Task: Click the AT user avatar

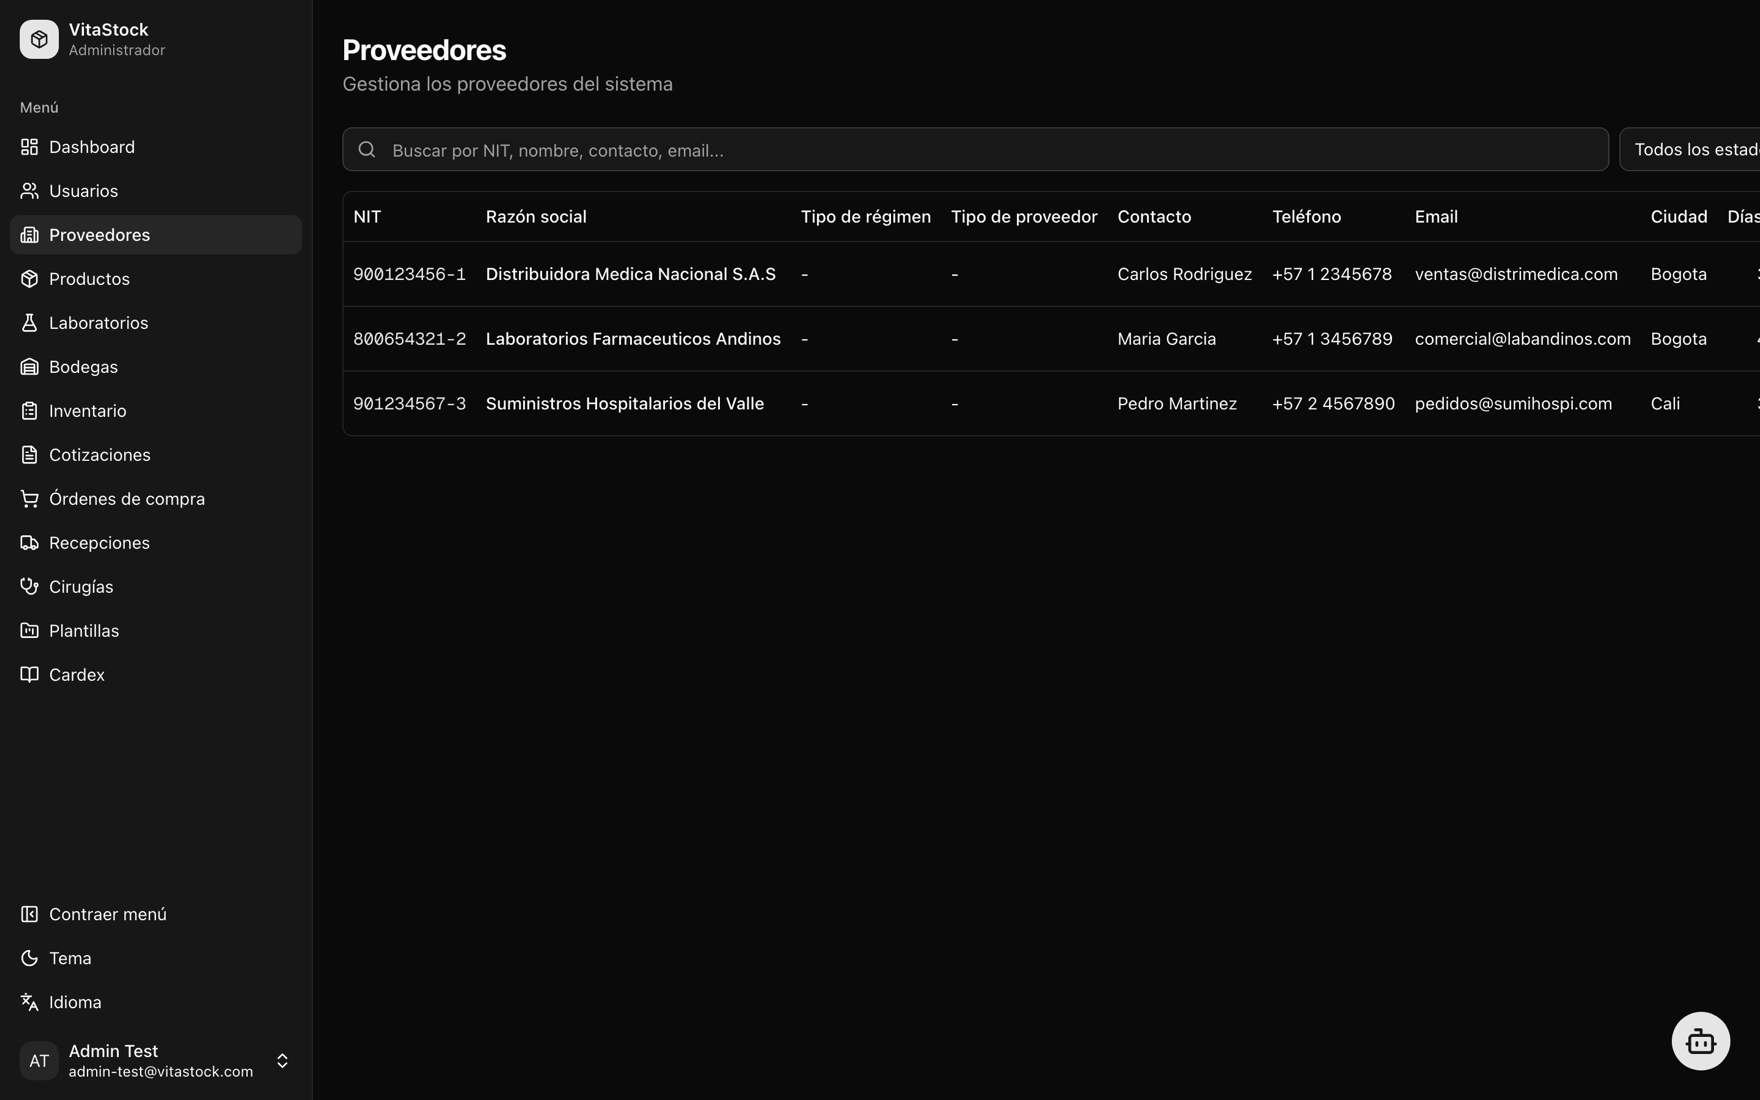Action: 39,1061
